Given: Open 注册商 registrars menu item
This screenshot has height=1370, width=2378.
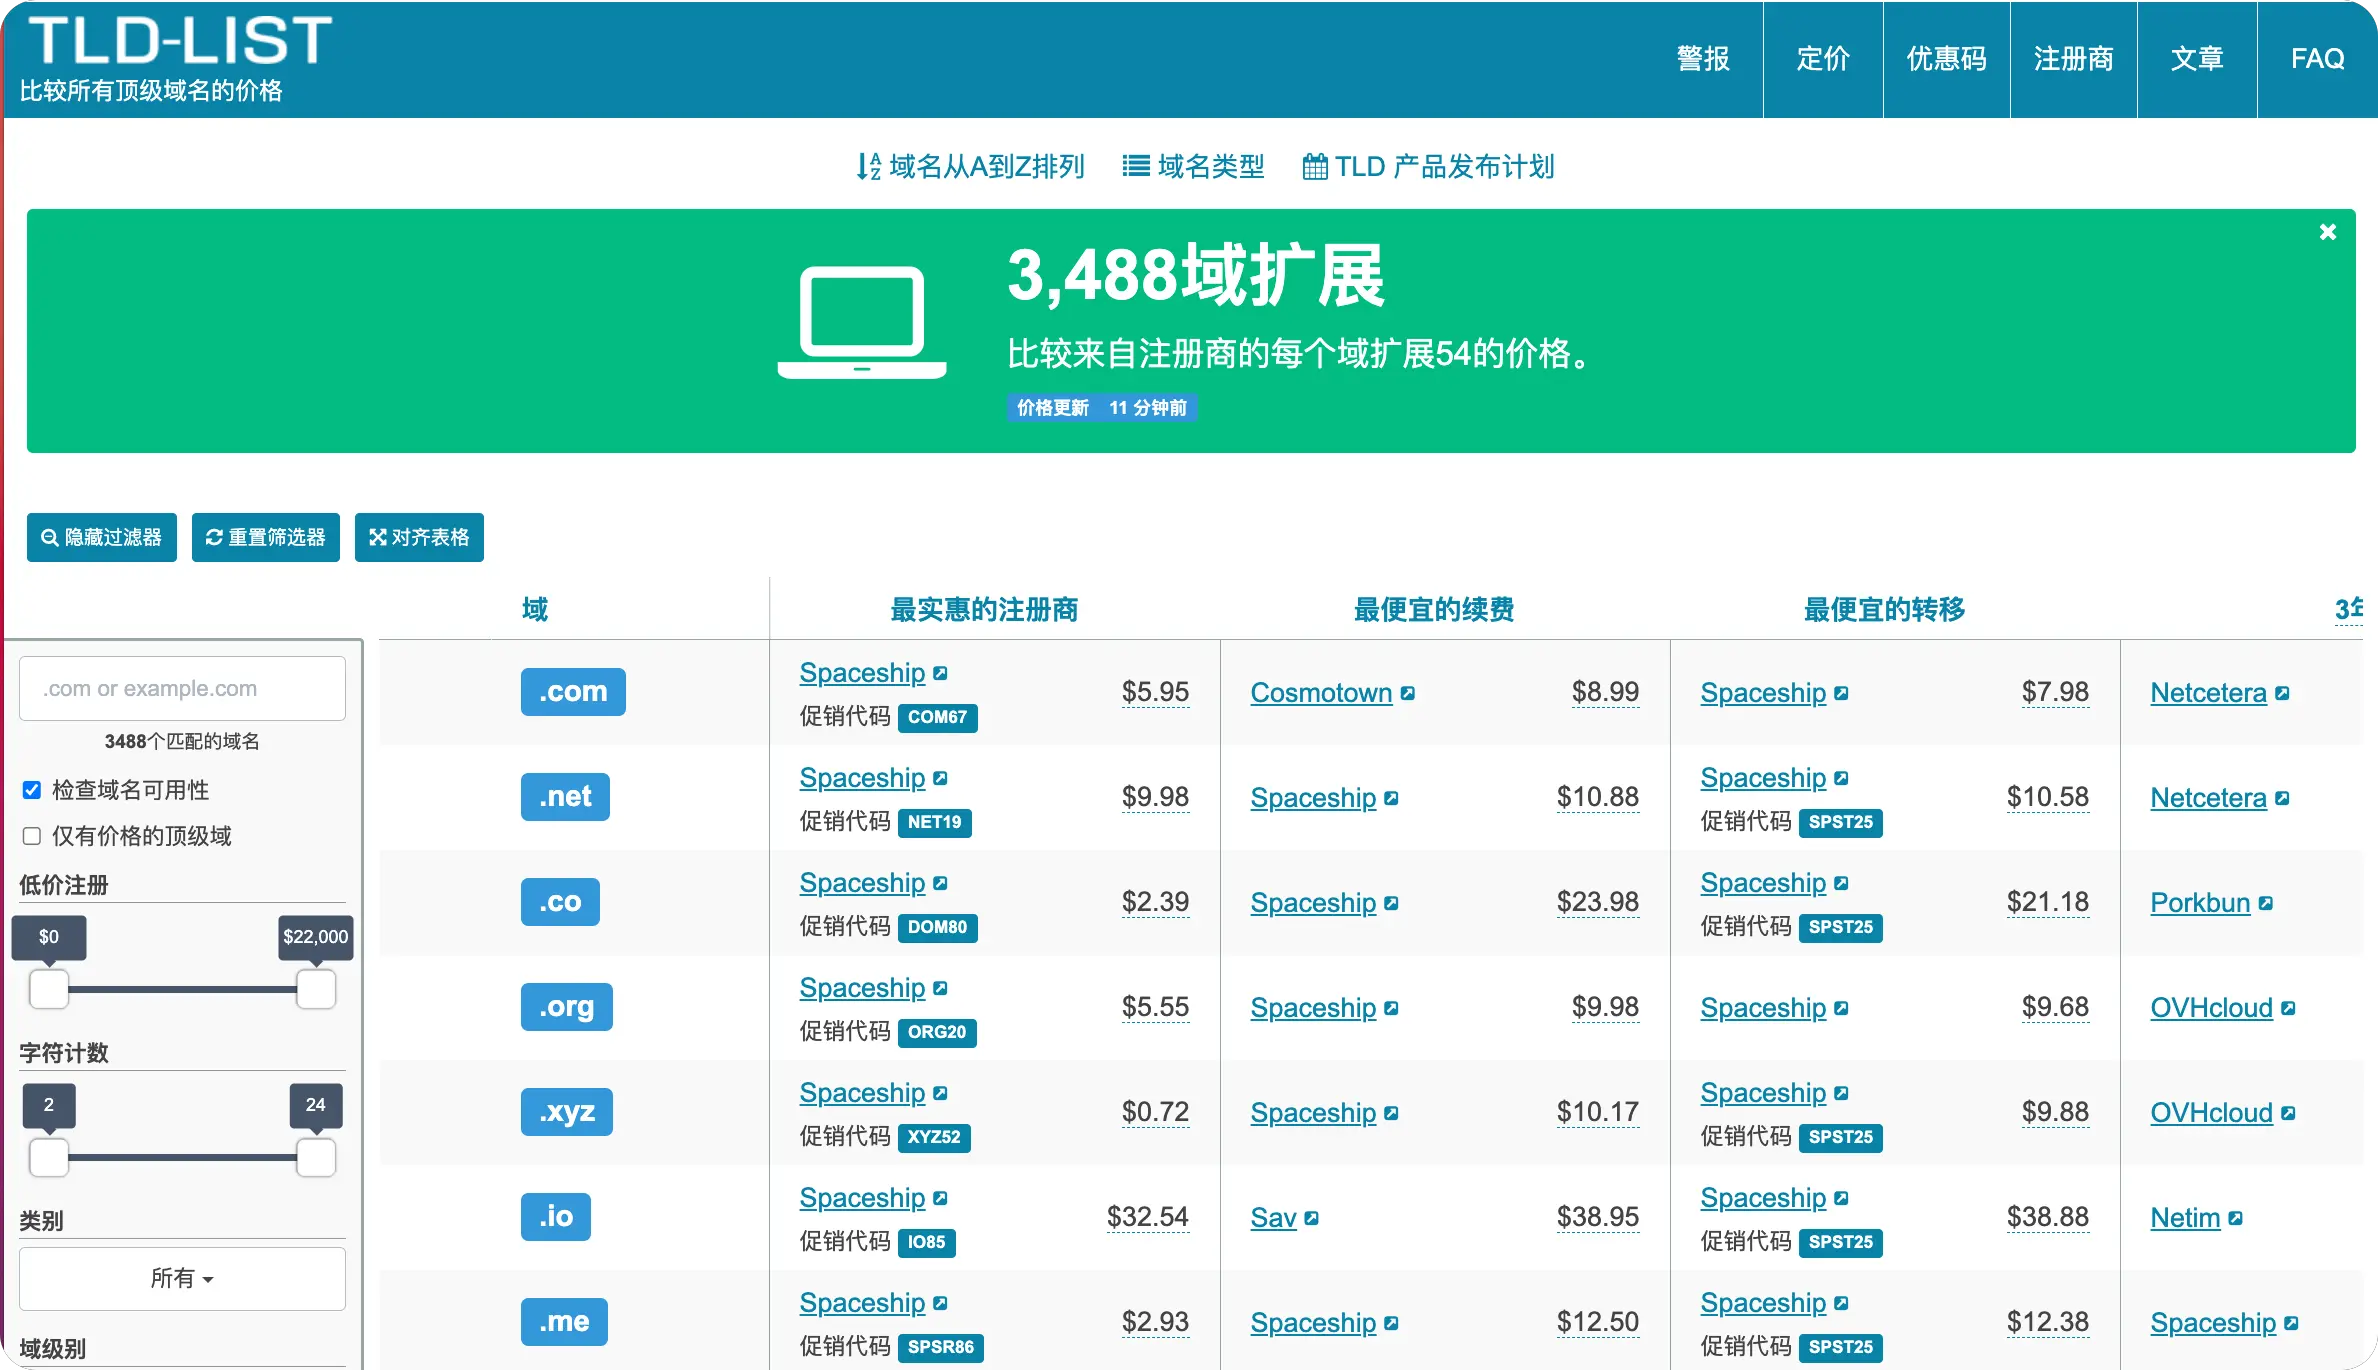Looking at the screenshot, I should 2073,59.
